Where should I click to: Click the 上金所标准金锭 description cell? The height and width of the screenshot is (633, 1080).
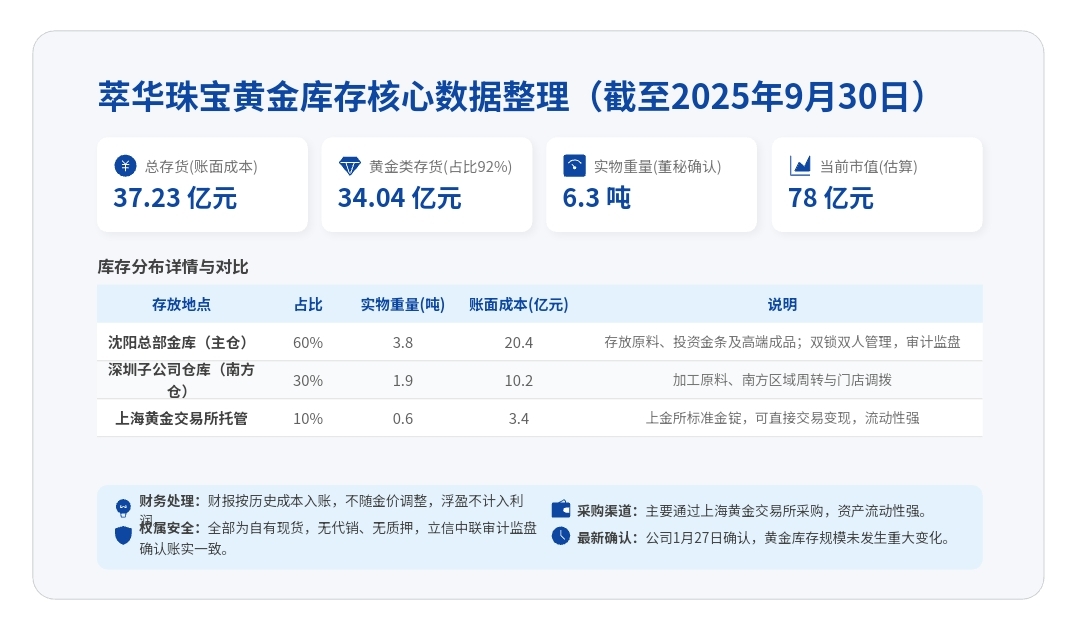pyautogui.click(x=782, y=418)
